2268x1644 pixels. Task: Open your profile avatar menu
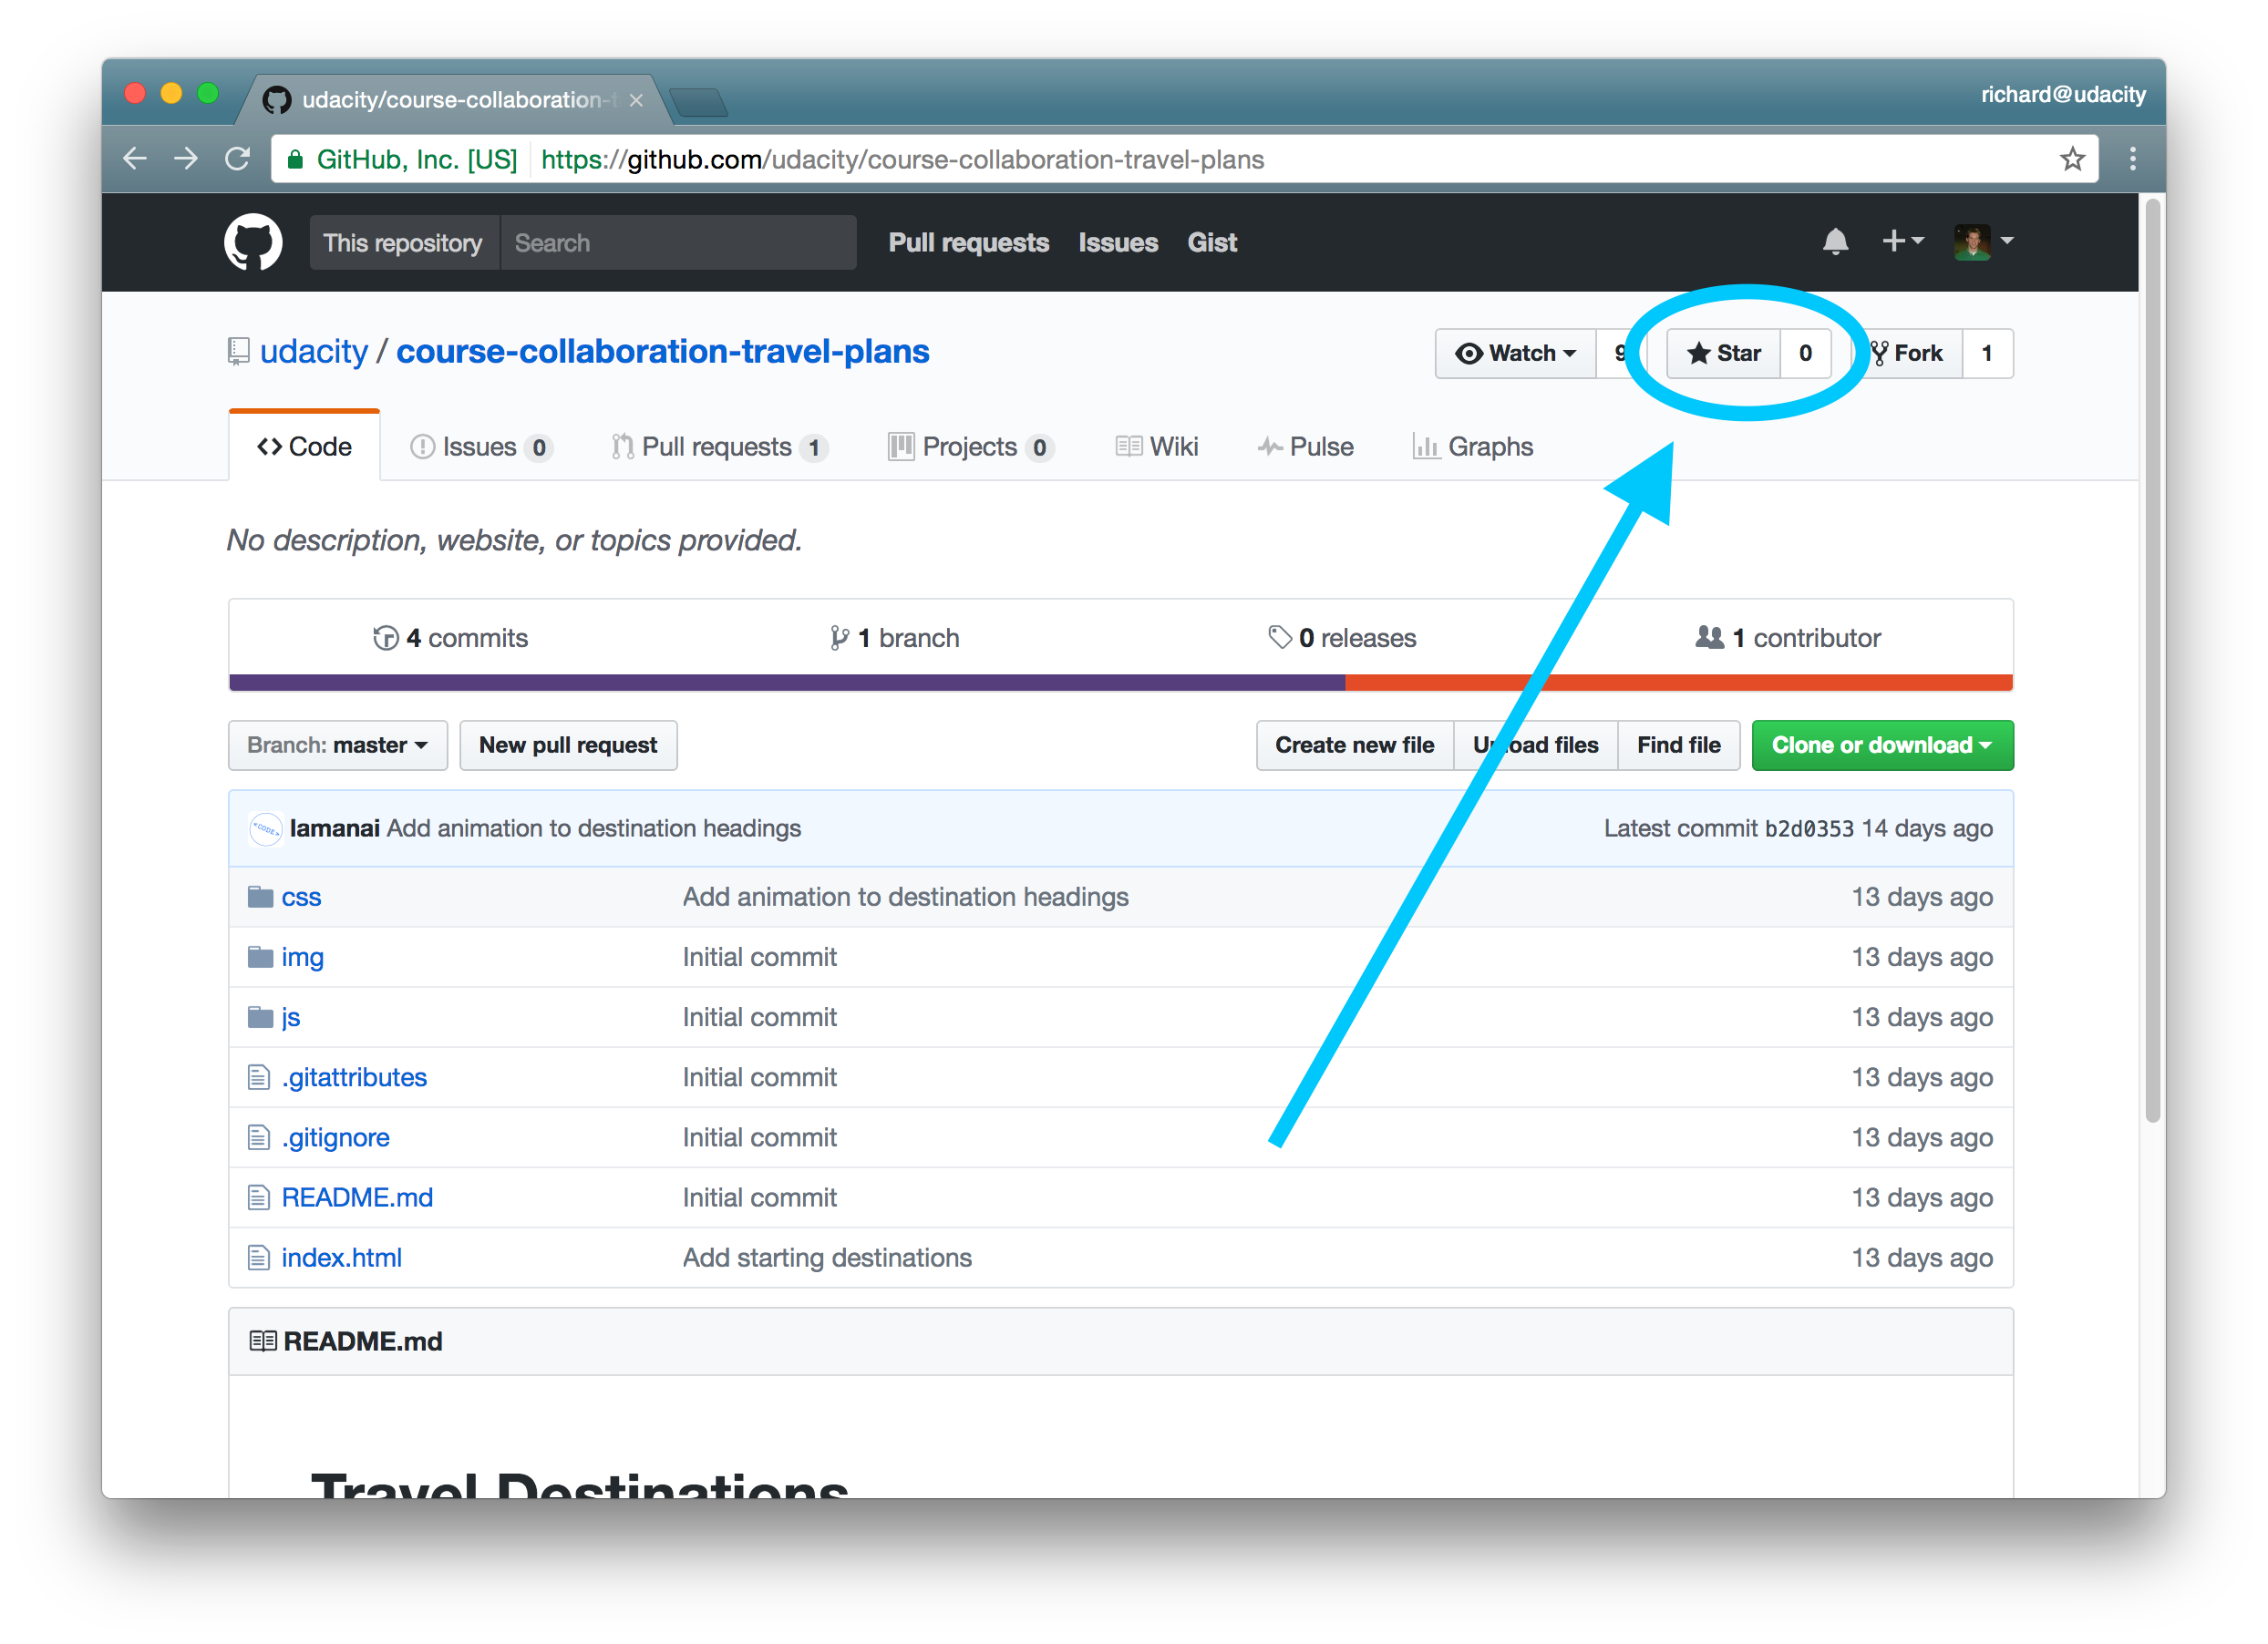pos(1975,242)
